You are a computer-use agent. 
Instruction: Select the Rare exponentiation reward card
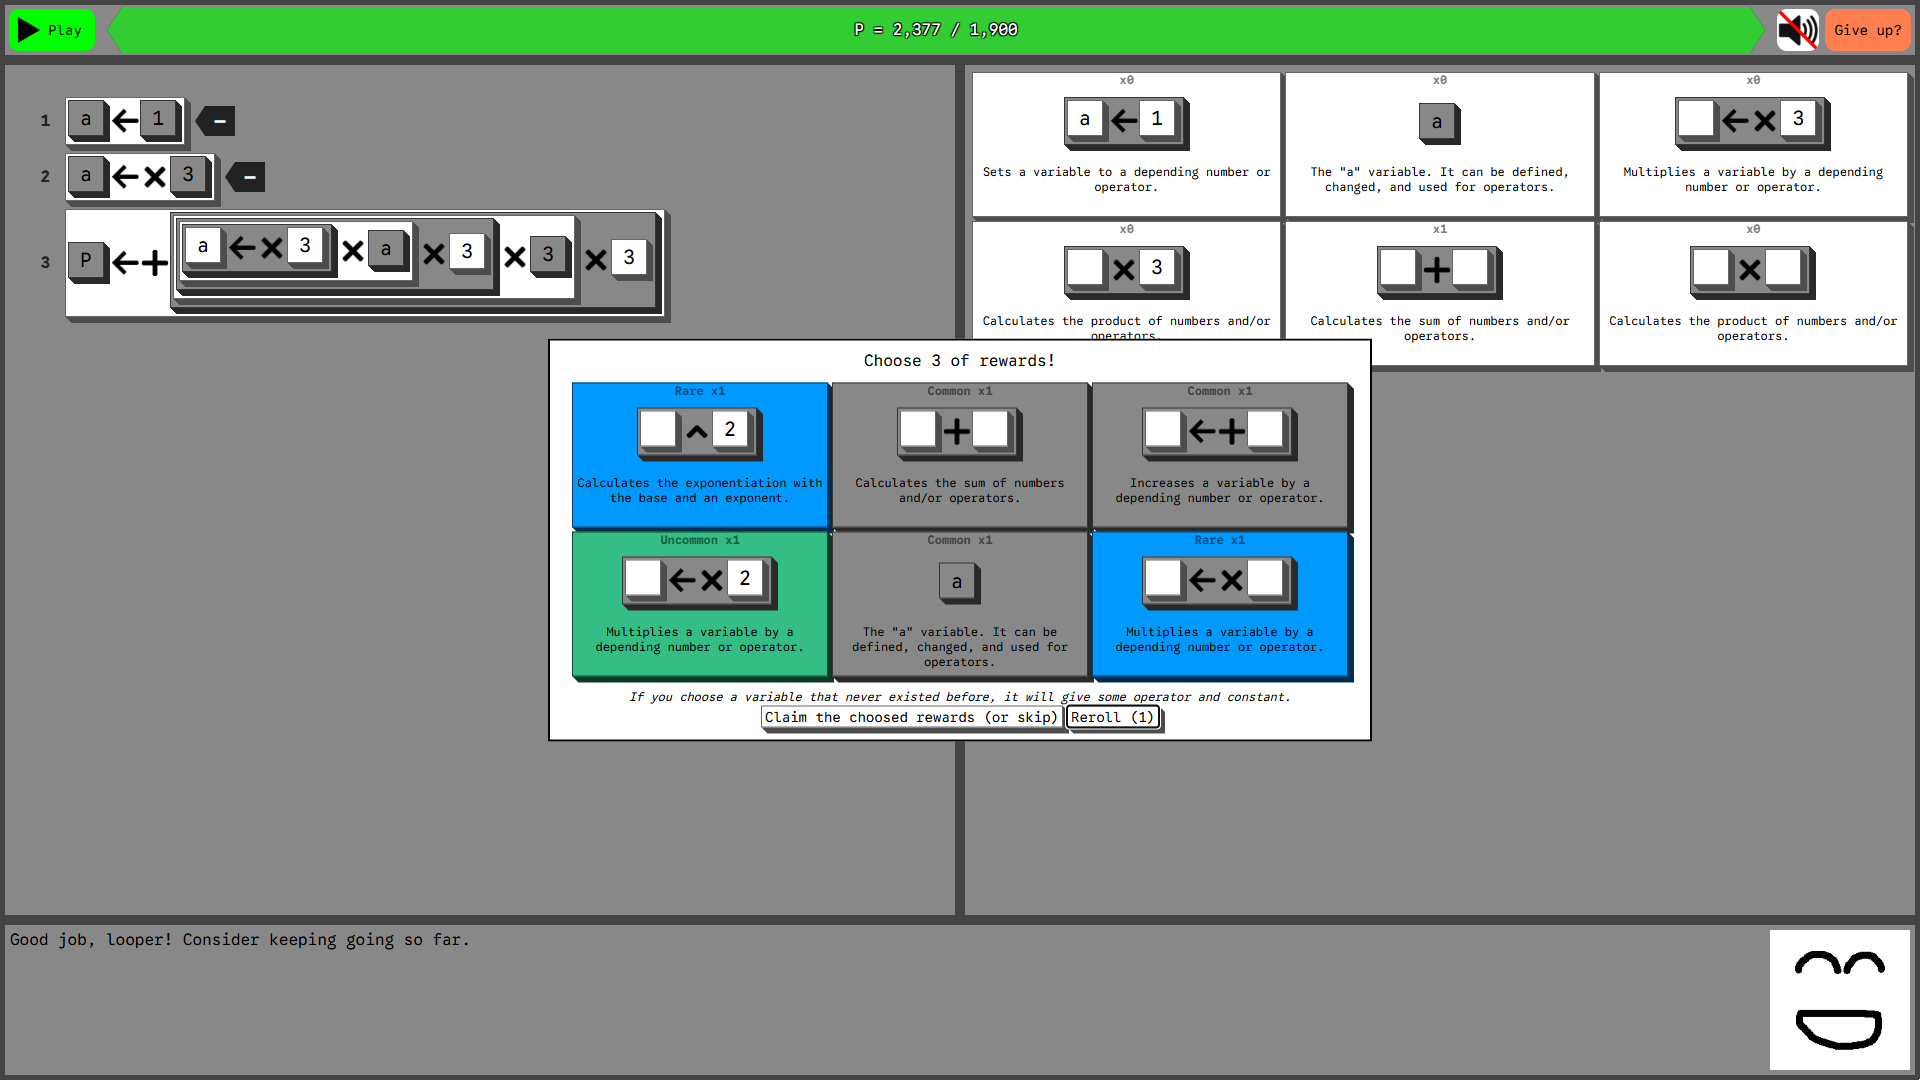click(700, 455)
